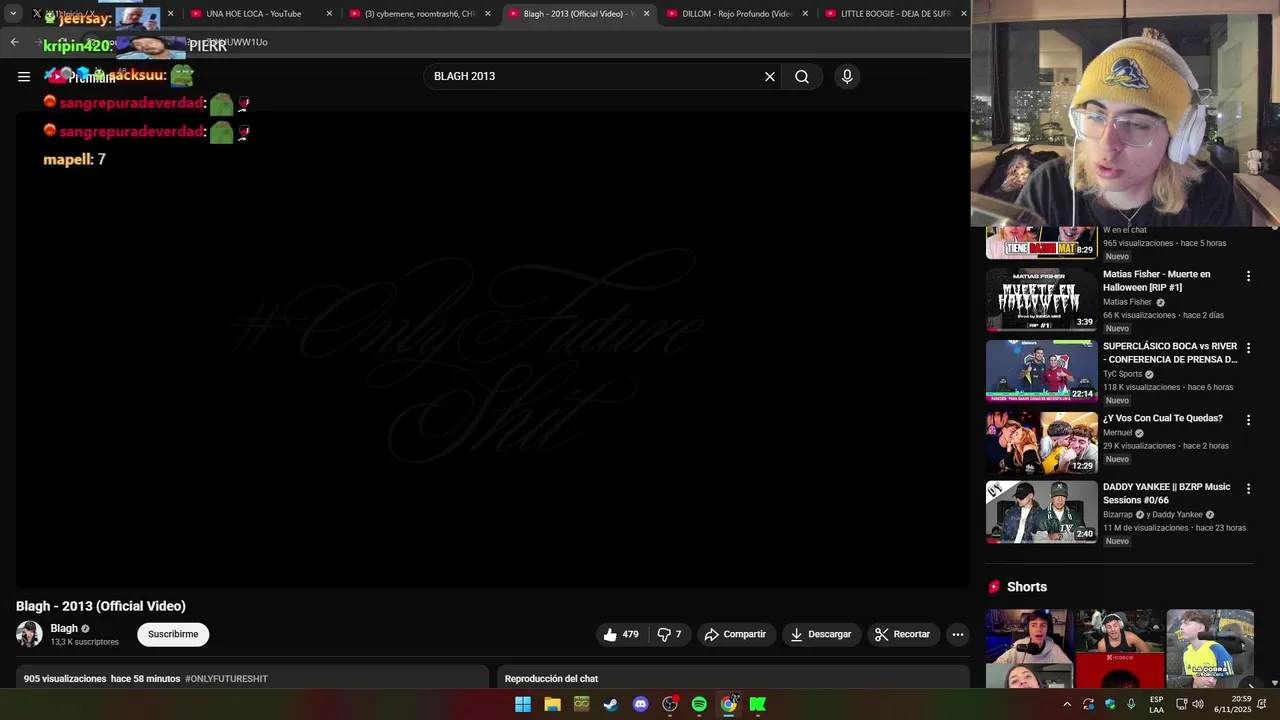Open Kick app from taskbar
The height and width of the screenshot is (720, 1280).
click(x=758, y=704)
